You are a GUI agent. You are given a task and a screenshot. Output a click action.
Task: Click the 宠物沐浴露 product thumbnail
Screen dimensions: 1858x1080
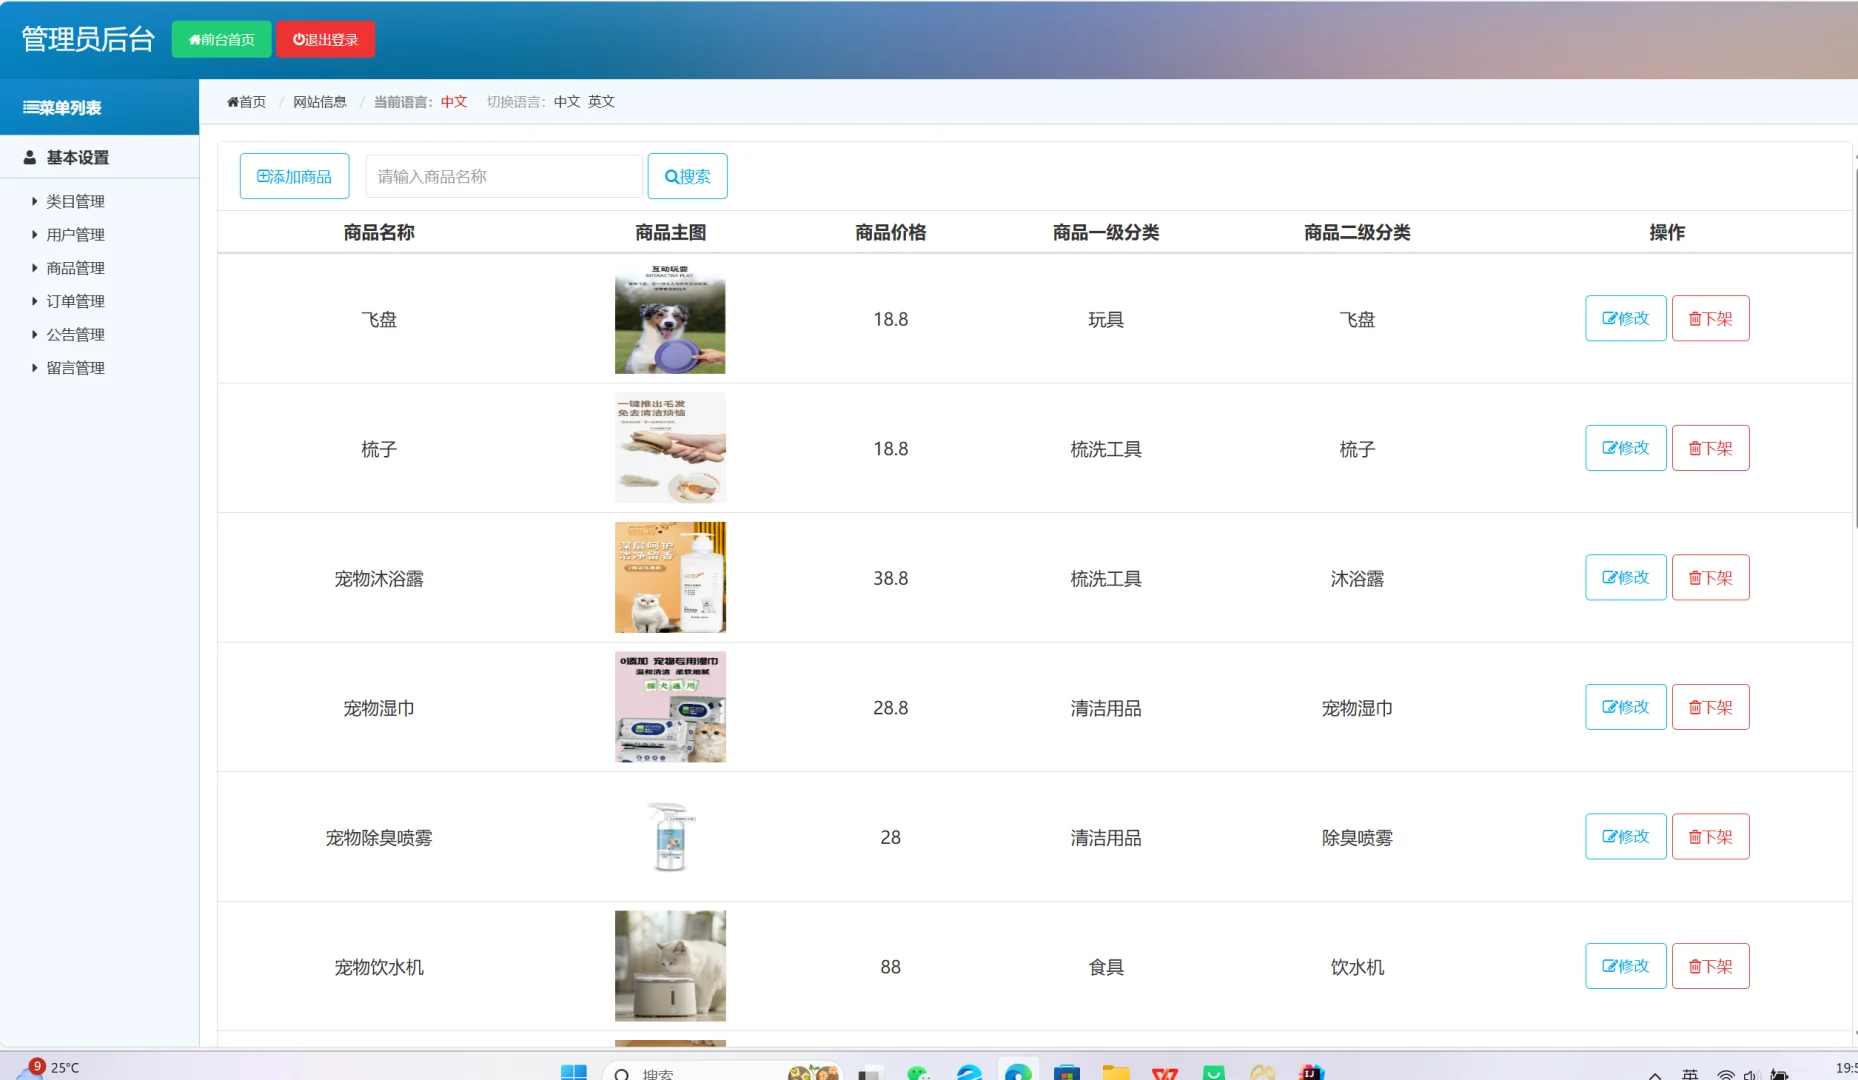670,577
